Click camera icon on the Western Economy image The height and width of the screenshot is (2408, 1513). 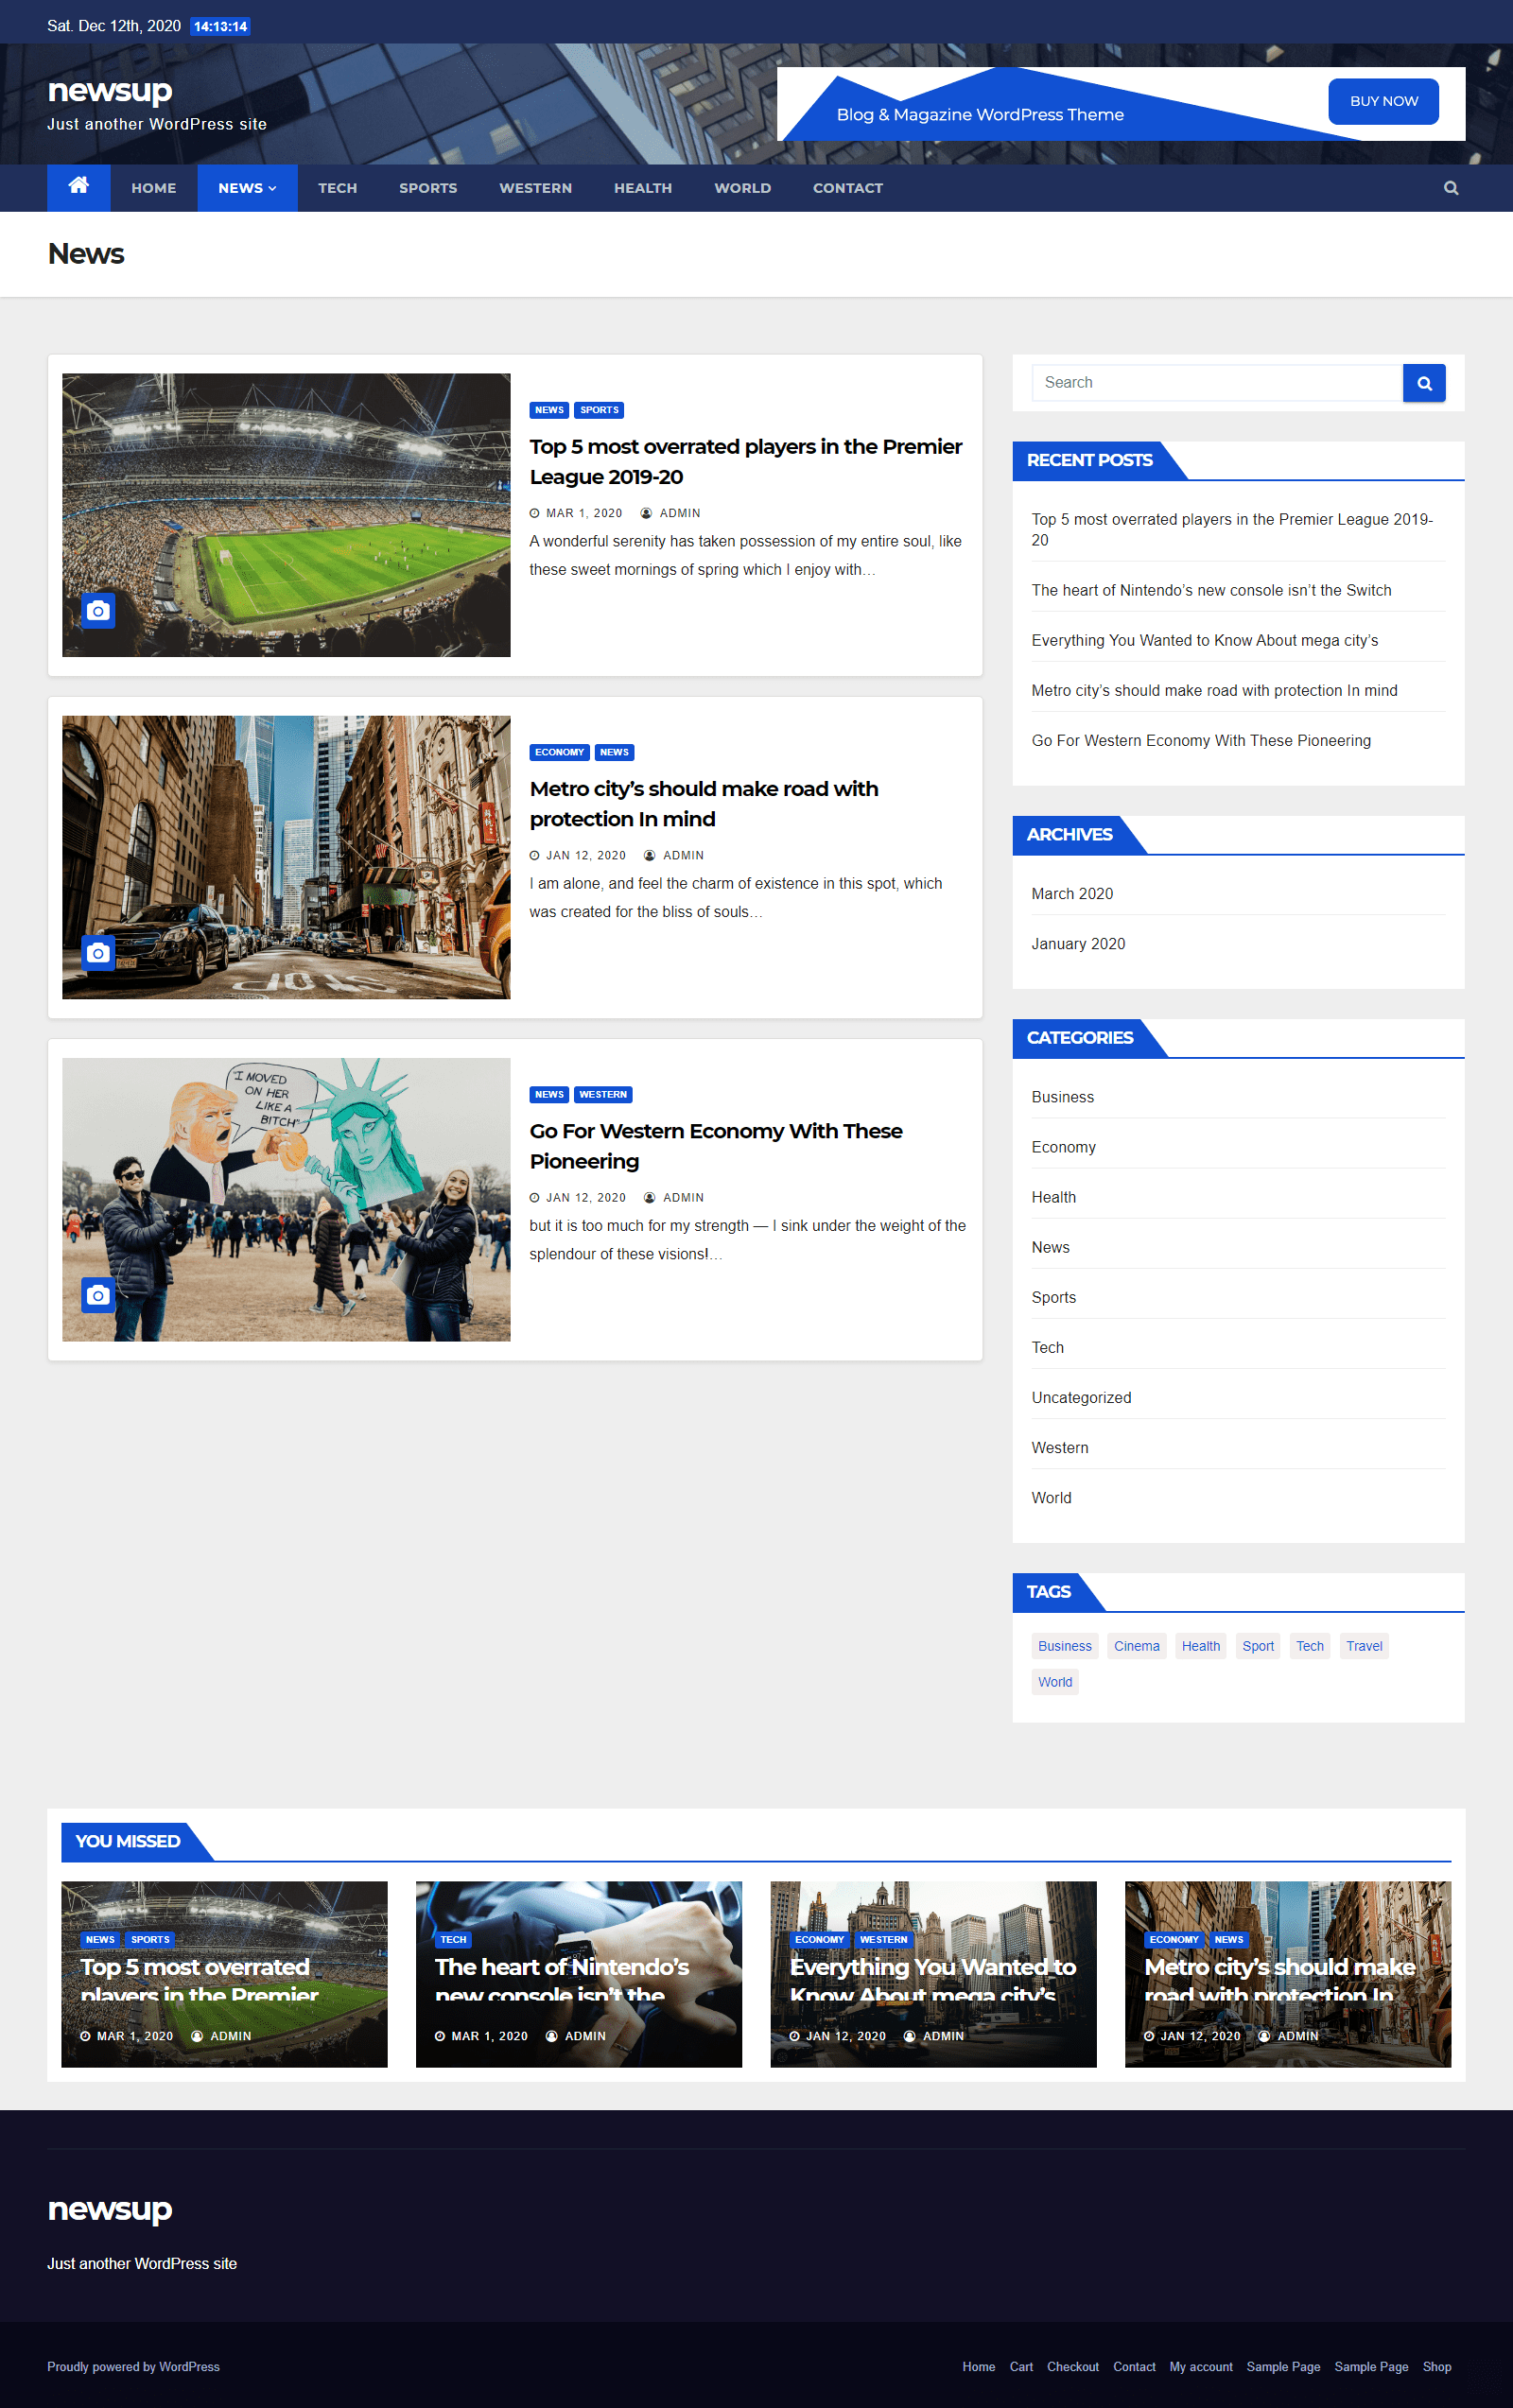pyautogui.click(x=98, y=1295)
